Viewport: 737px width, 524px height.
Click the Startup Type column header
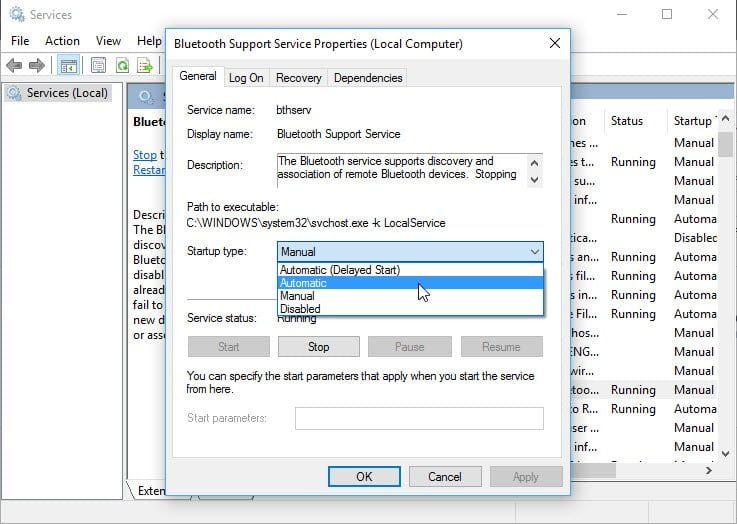(x=693, y=121)
